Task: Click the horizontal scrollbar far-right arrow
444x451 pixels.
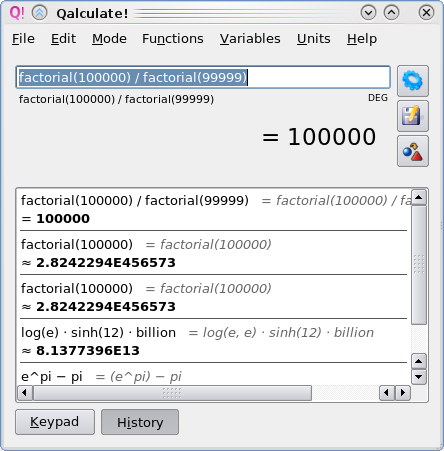Action: 403,393
